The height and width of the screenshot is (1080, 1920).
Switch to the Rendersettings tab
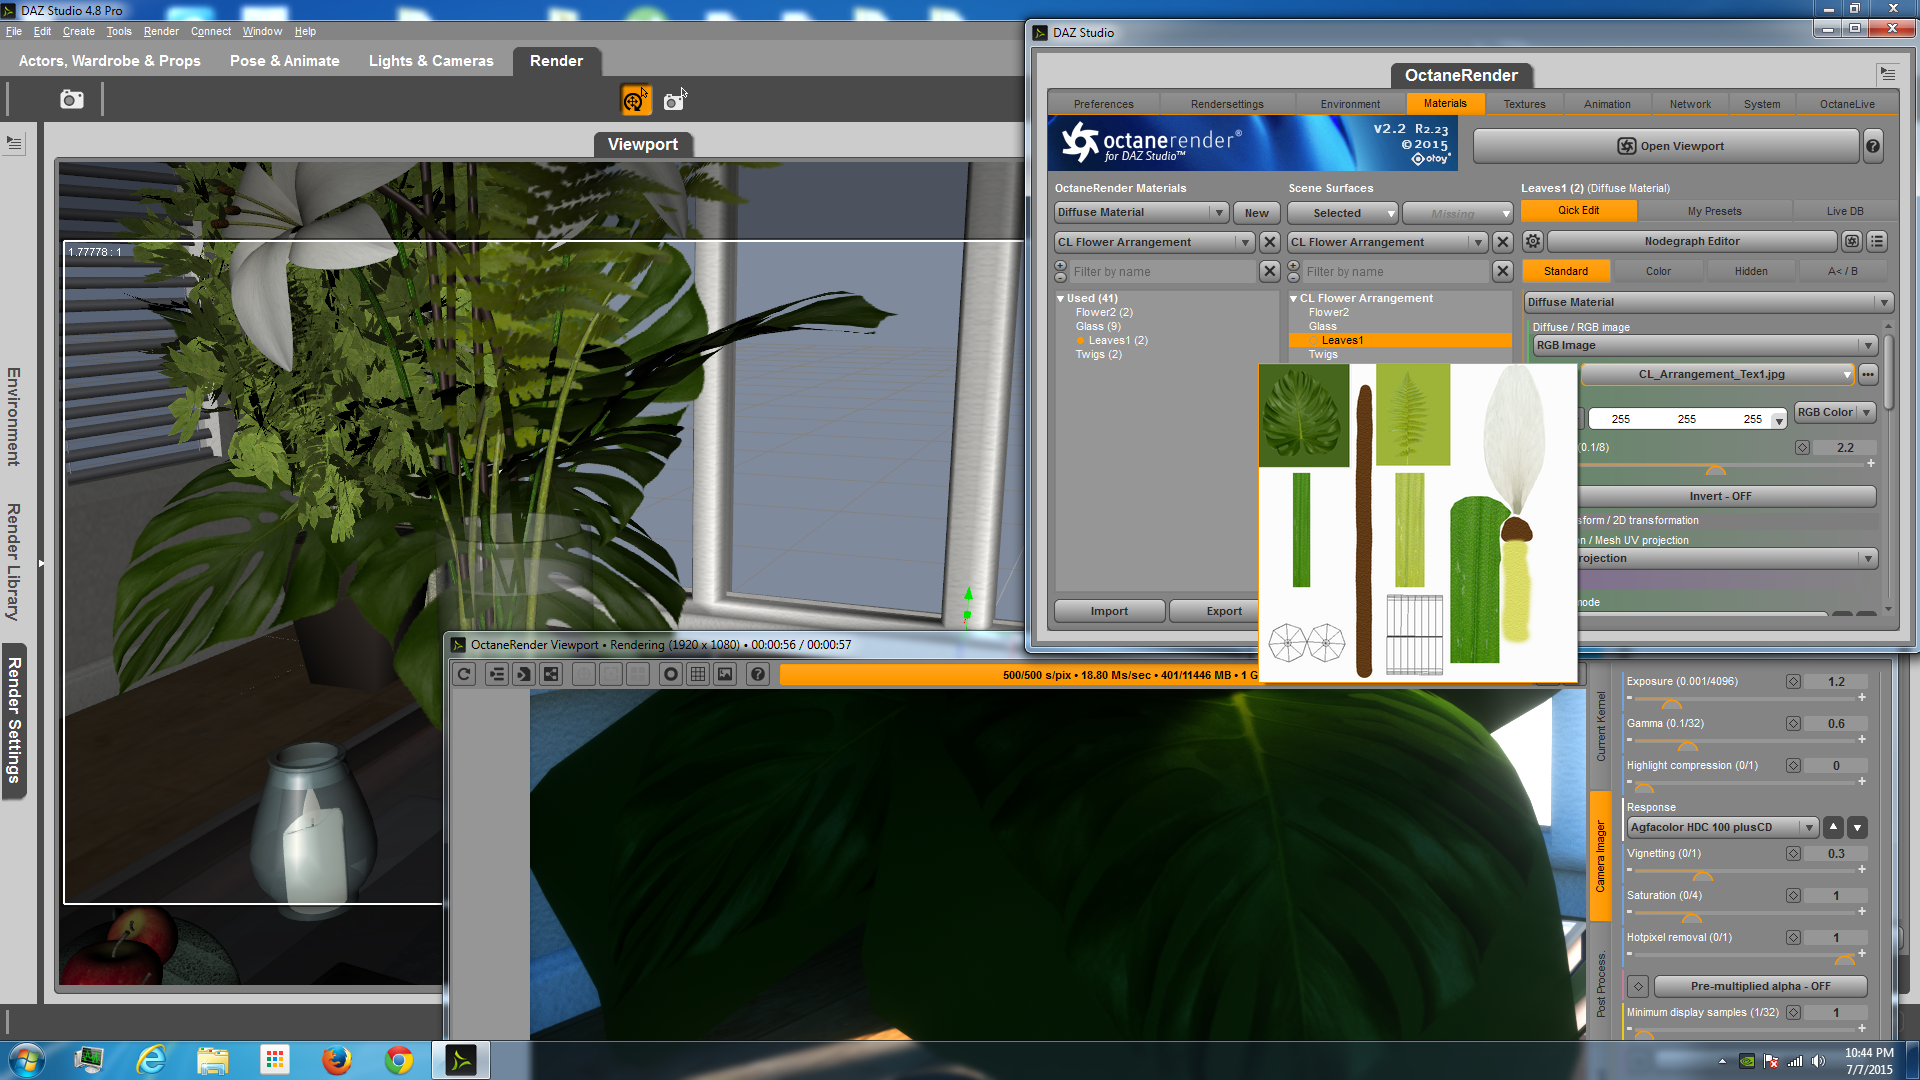point(1227,104)
